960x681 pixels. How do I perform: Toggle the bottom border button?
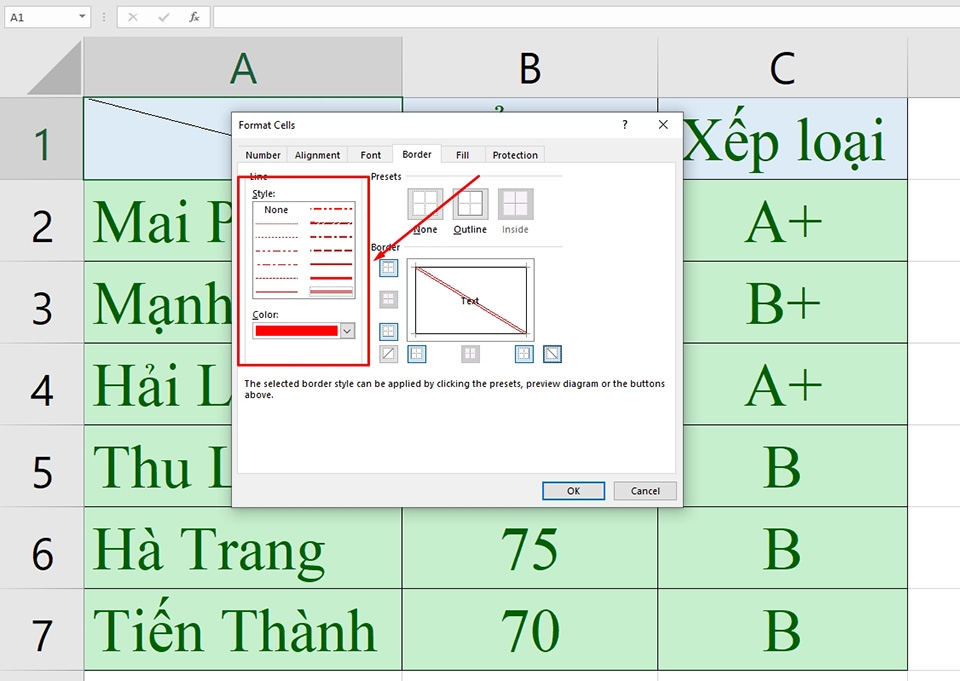(x=388, y=331)
